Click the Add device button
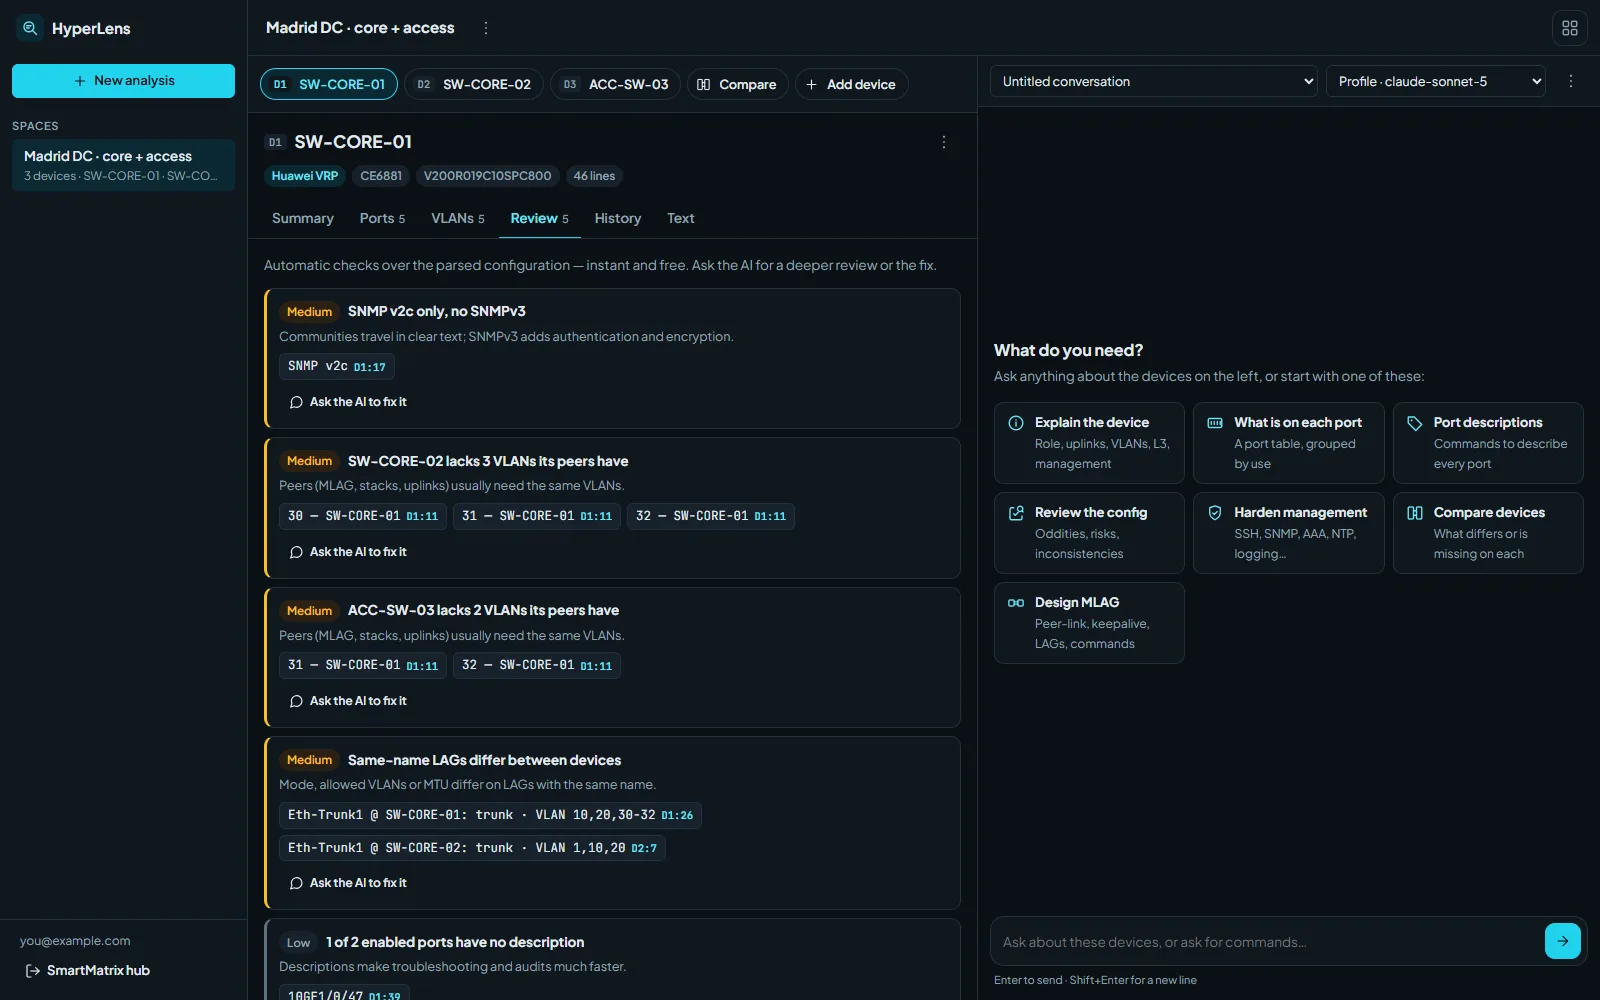Image resolution: width=1600 pixels, height=1000 pixels. [x=851, y=84]
